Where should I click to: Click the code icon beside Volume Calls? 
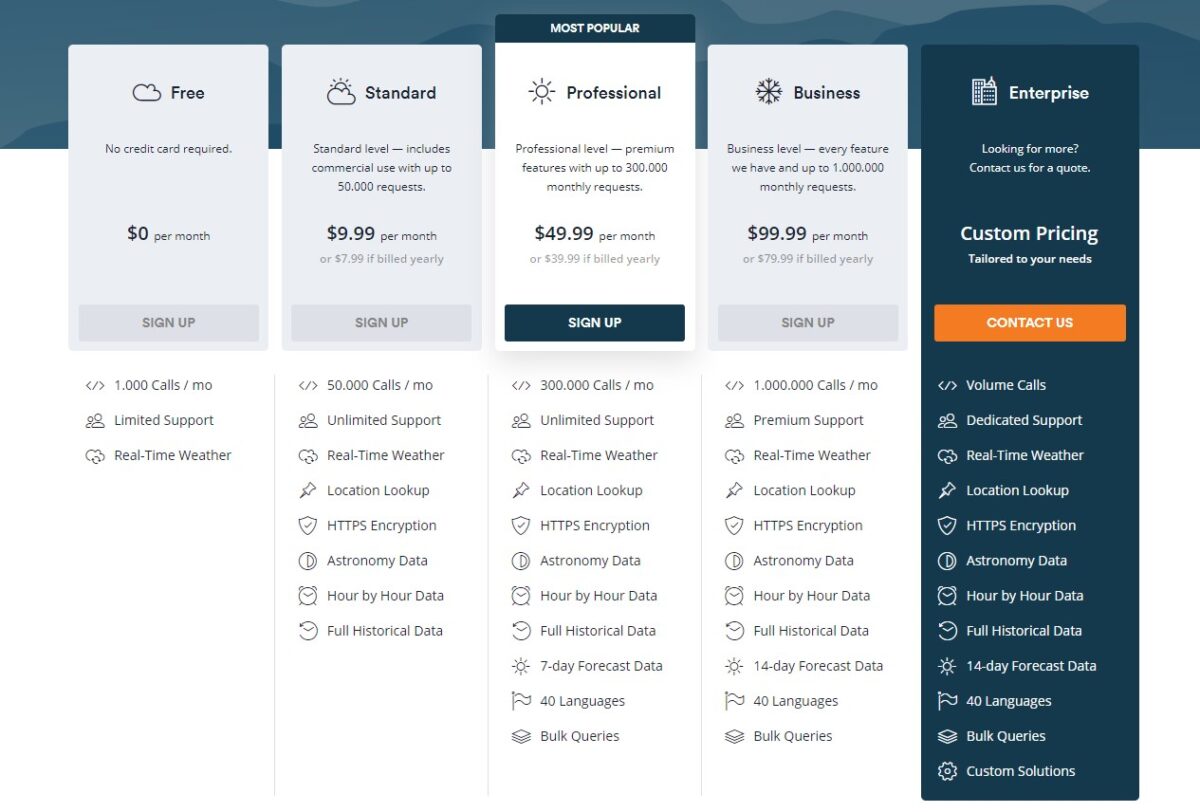pos(947,385)
